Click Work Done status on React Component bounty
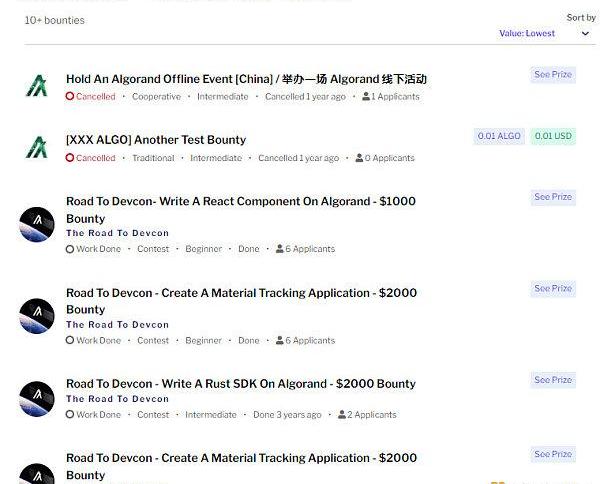The height and width of the screenshot is (484, 600). point(93,249)
